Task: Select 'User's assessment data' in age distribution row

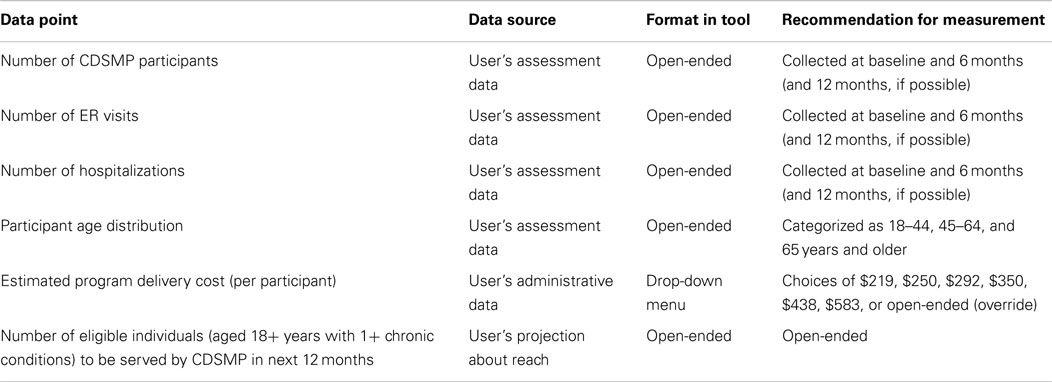Action: point(535,237)
